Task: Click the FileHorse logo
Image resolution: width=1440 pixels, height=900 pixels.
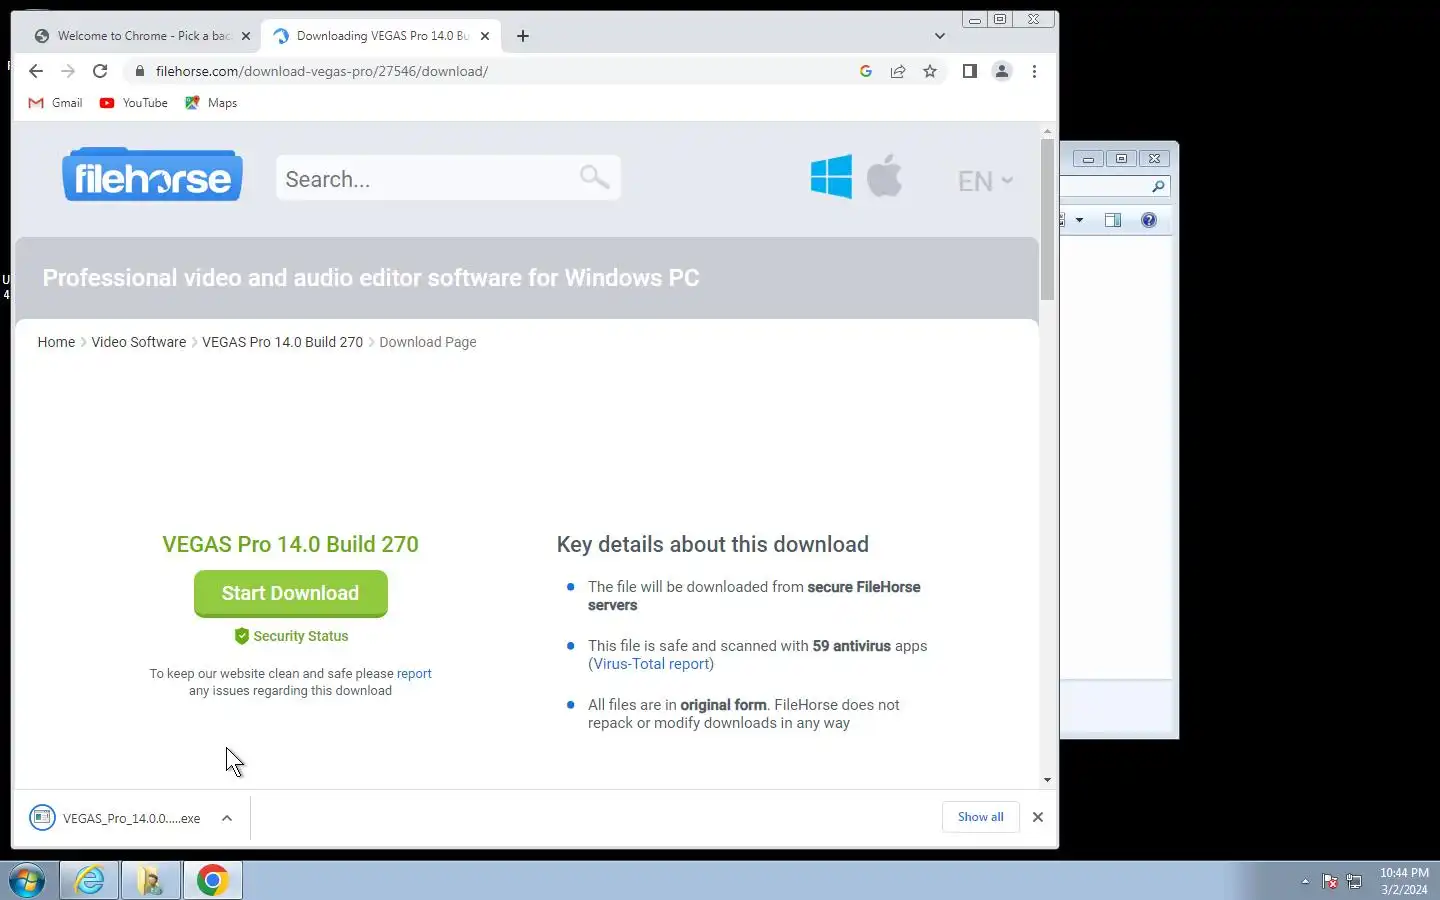Action: (152, 175)
